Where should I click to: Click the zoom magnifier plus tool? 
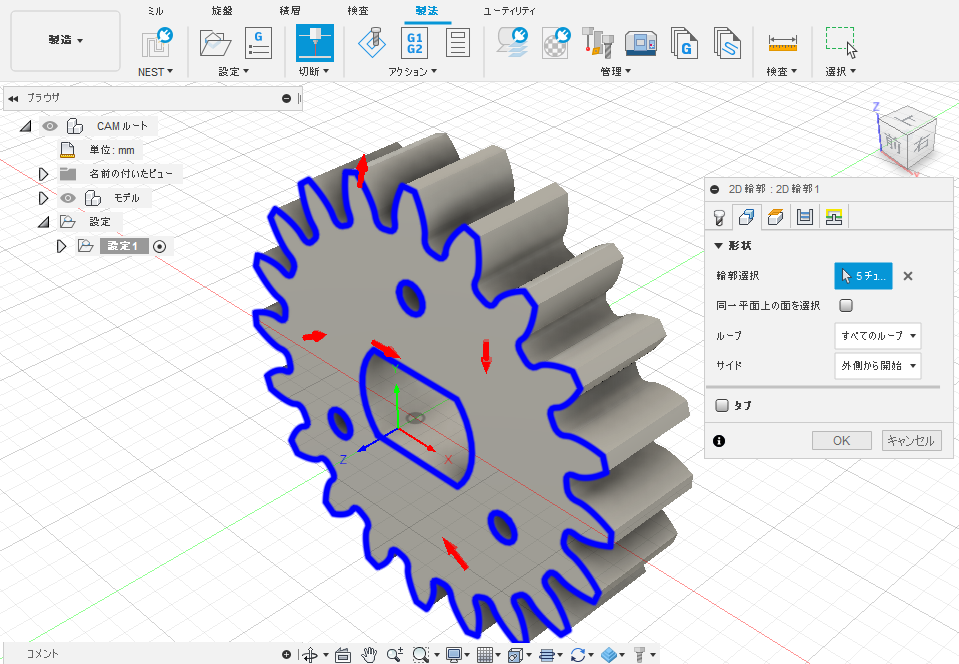pos(394,655)
